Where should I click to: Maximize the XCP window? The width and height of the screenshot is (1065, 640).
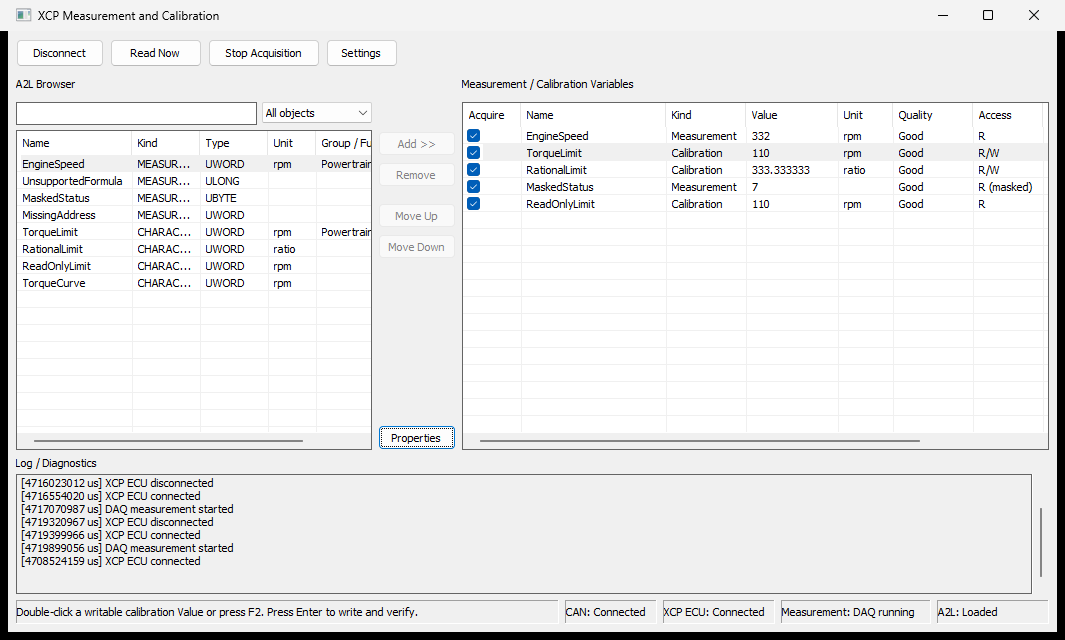tap(988, 15)
